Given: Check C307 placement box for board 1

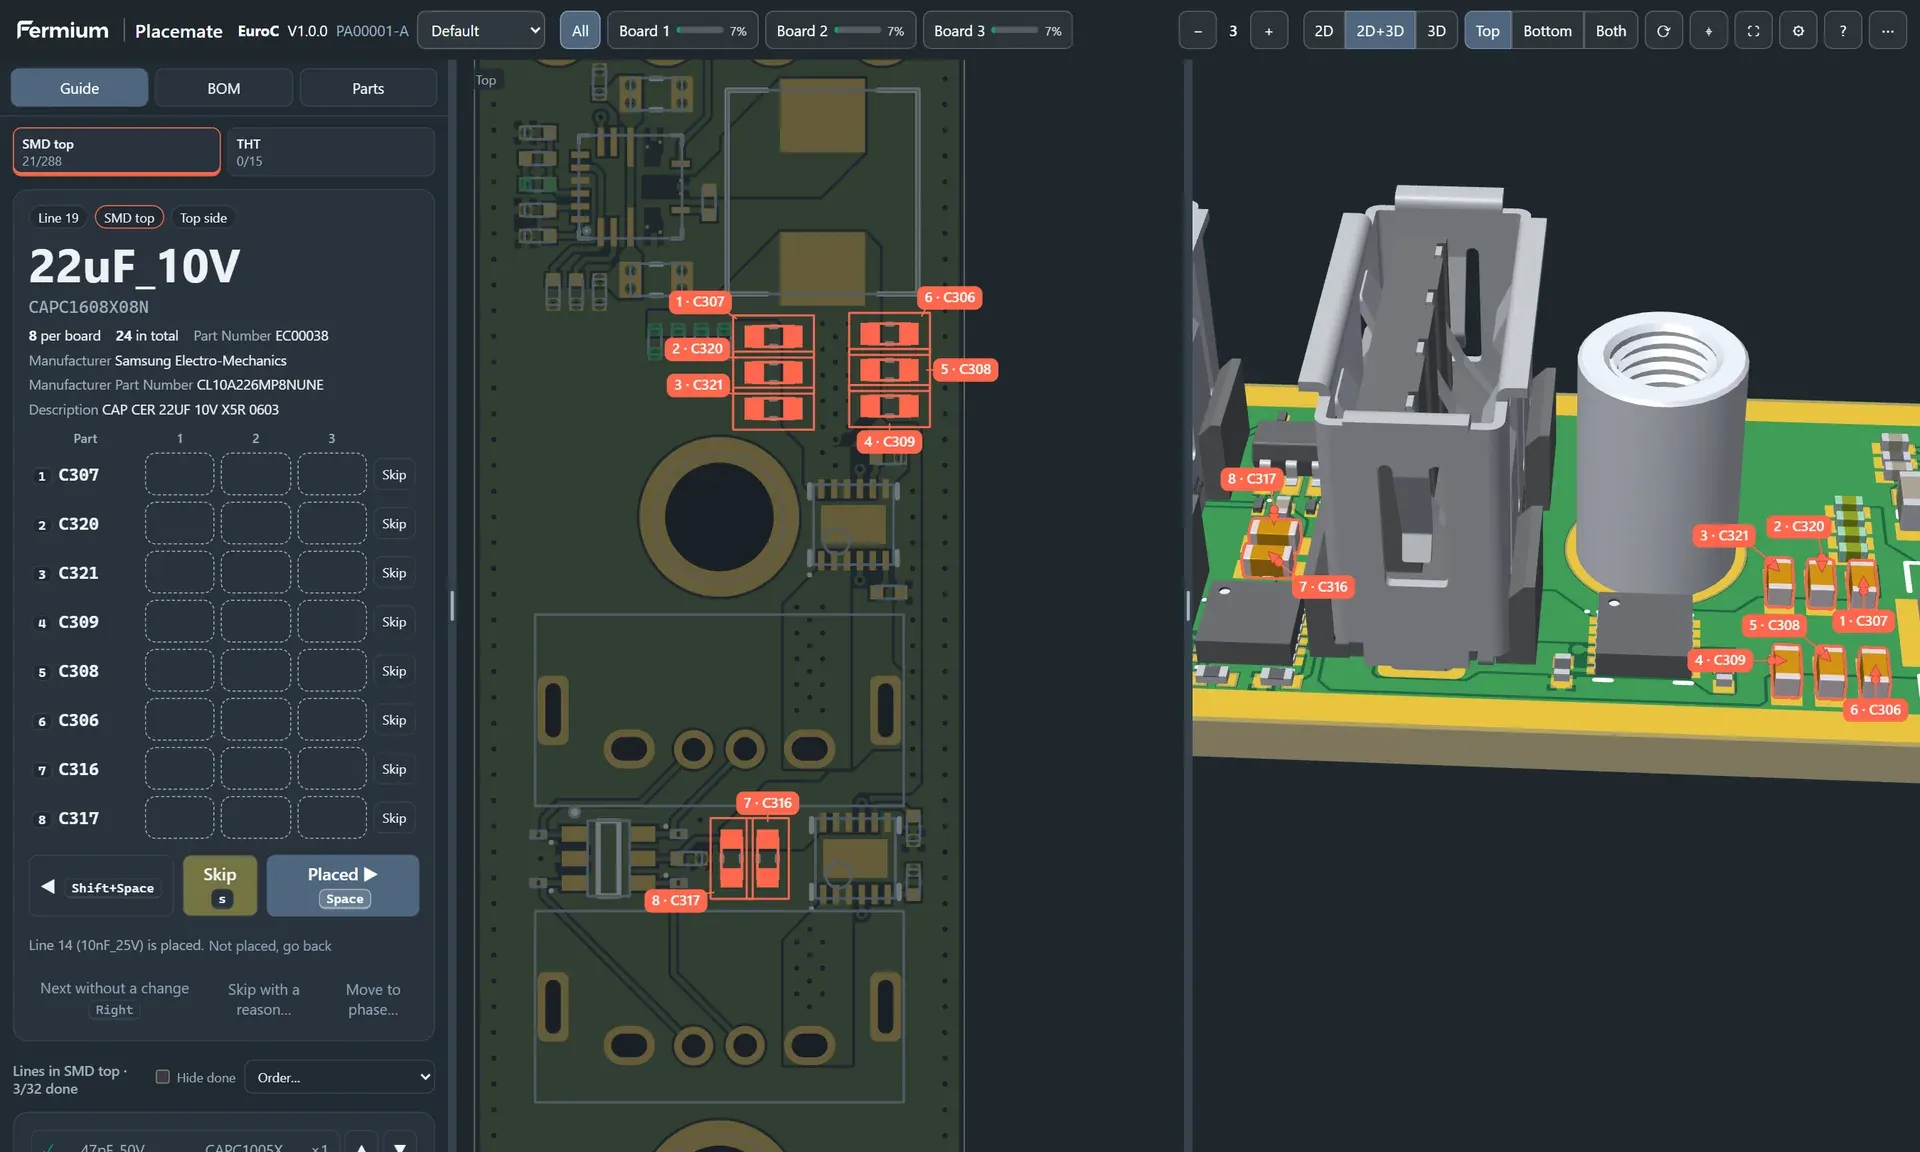Looking at the screenshot, I should point(179,475).
